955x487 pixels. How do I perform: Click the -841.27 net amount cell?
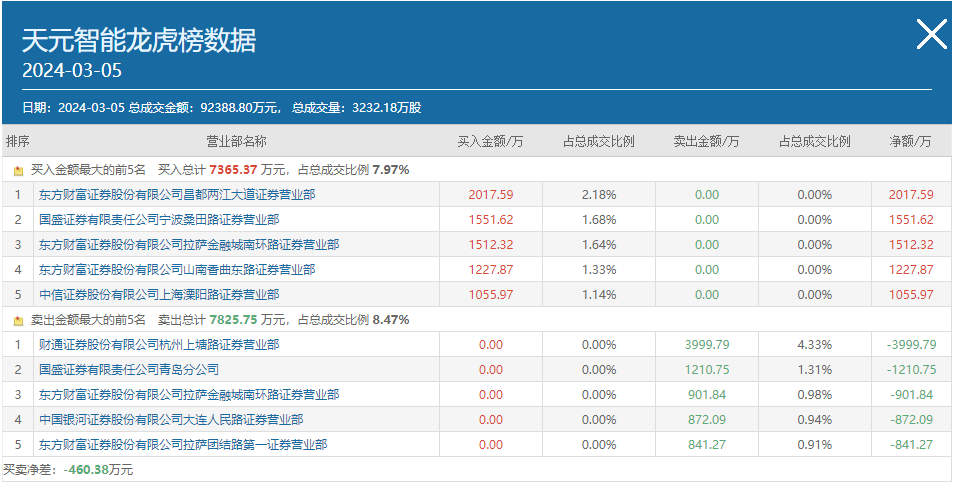click(911, 445)
